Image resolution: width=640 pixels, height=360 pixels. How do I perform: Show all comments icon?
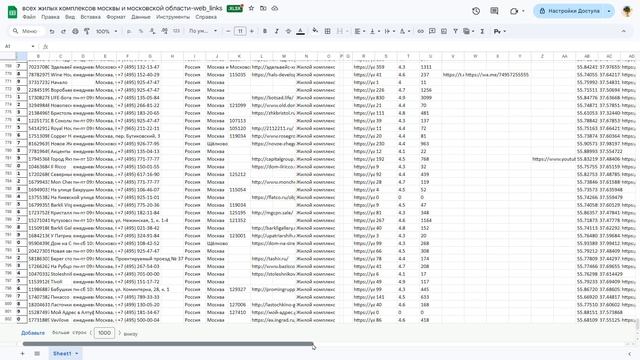tap(494, 11)
